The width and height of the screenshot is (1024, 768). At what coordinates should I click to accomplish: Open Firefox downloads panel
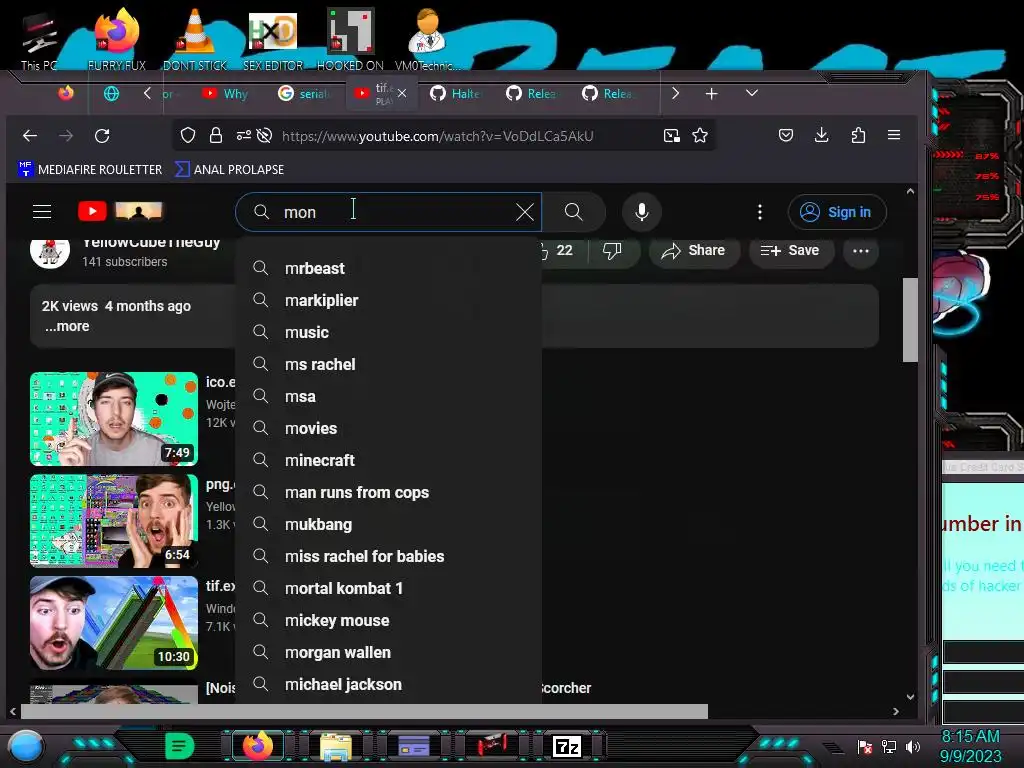[822, 135]
